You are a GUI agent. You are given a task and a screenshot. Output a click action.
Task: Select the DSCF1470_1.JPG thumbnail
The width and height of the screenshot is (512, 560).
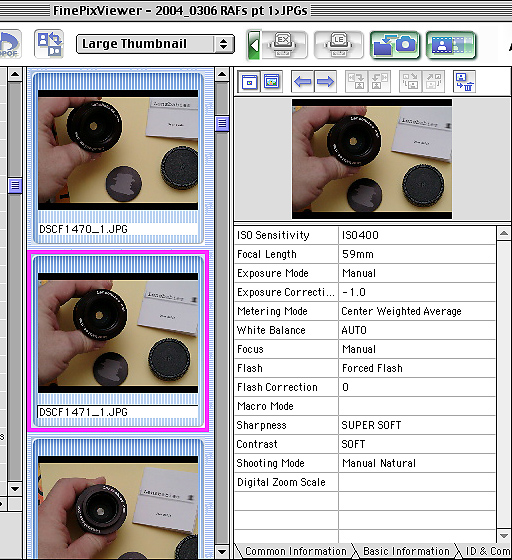[118, 150]
